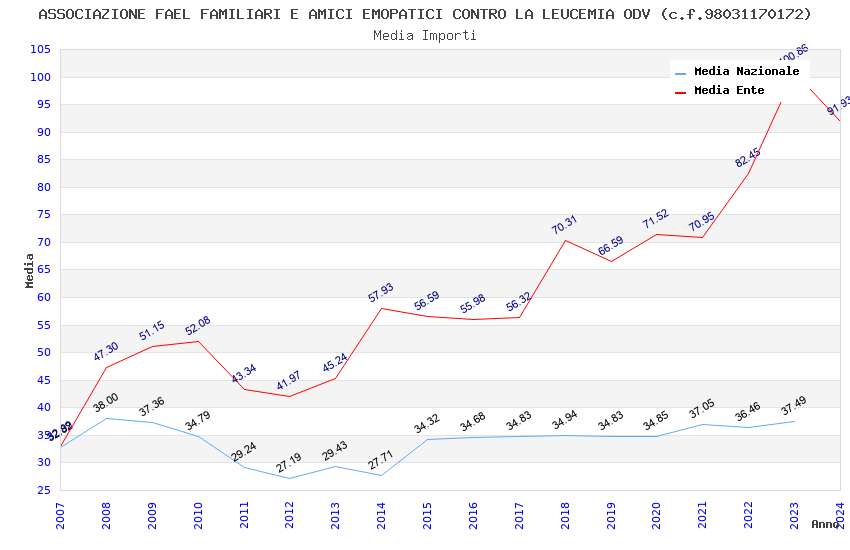Click the 47.30 data label
This screenshot has width=850, height=550.
(106, 352)
